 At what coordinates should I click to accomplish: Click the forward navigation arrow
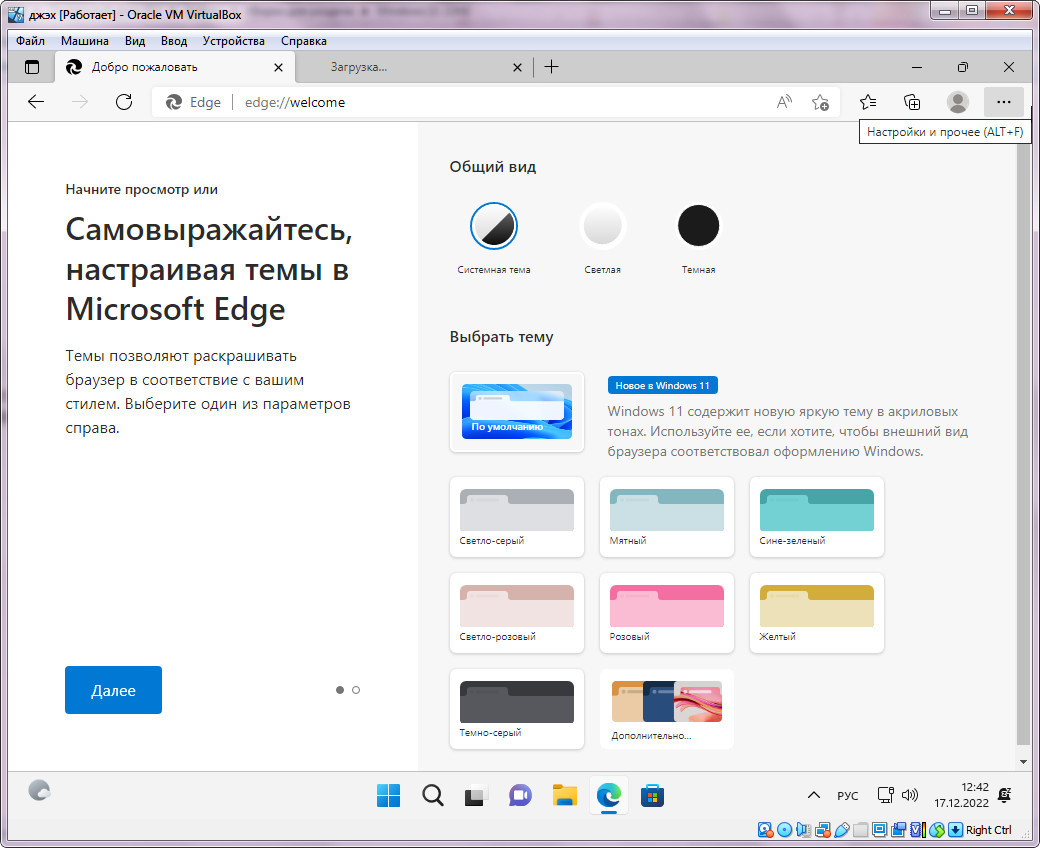click(x=80, y=102)
